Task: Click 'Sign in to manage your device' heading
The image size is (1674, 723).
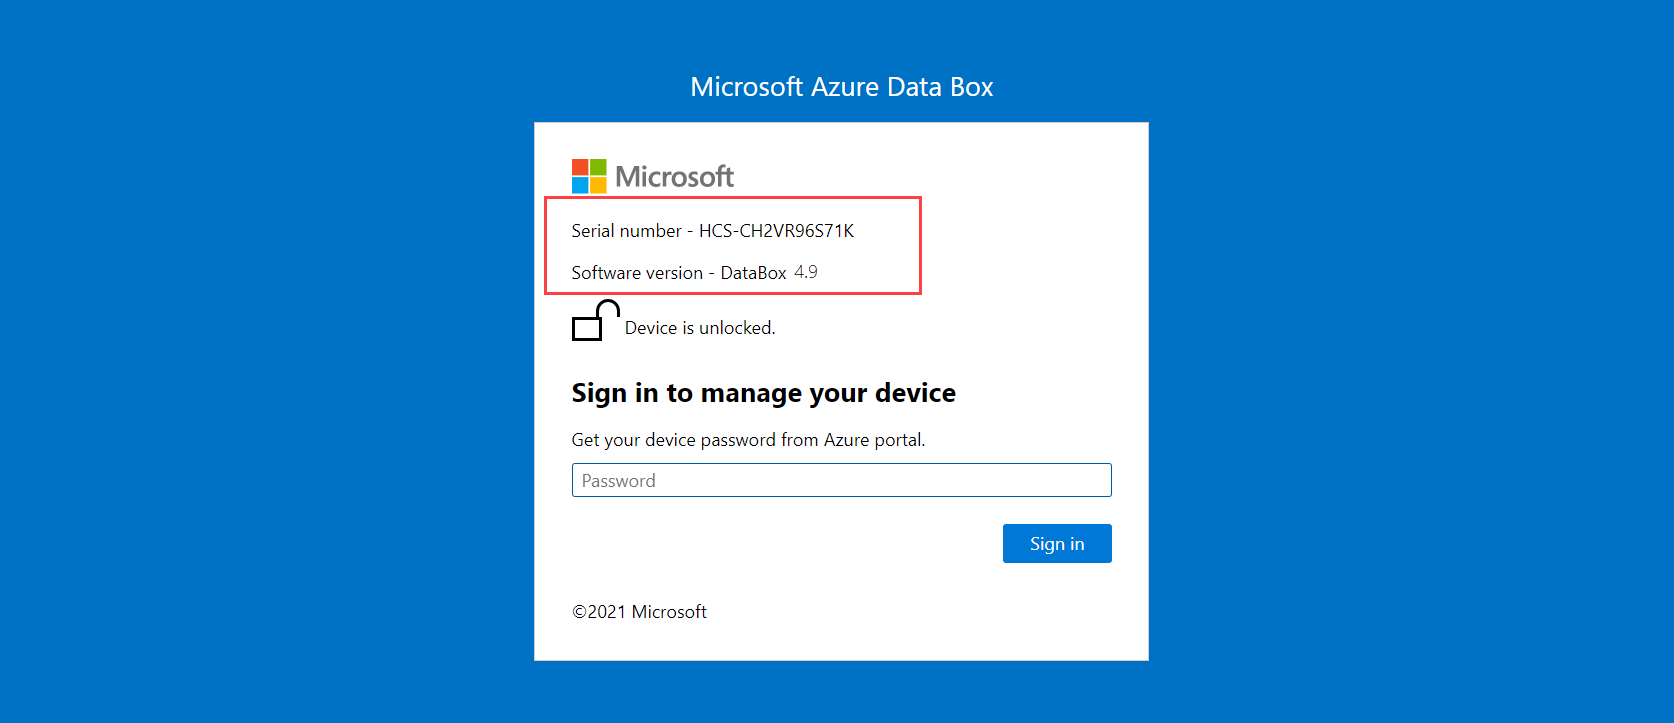Action: (x=763, y=393)
